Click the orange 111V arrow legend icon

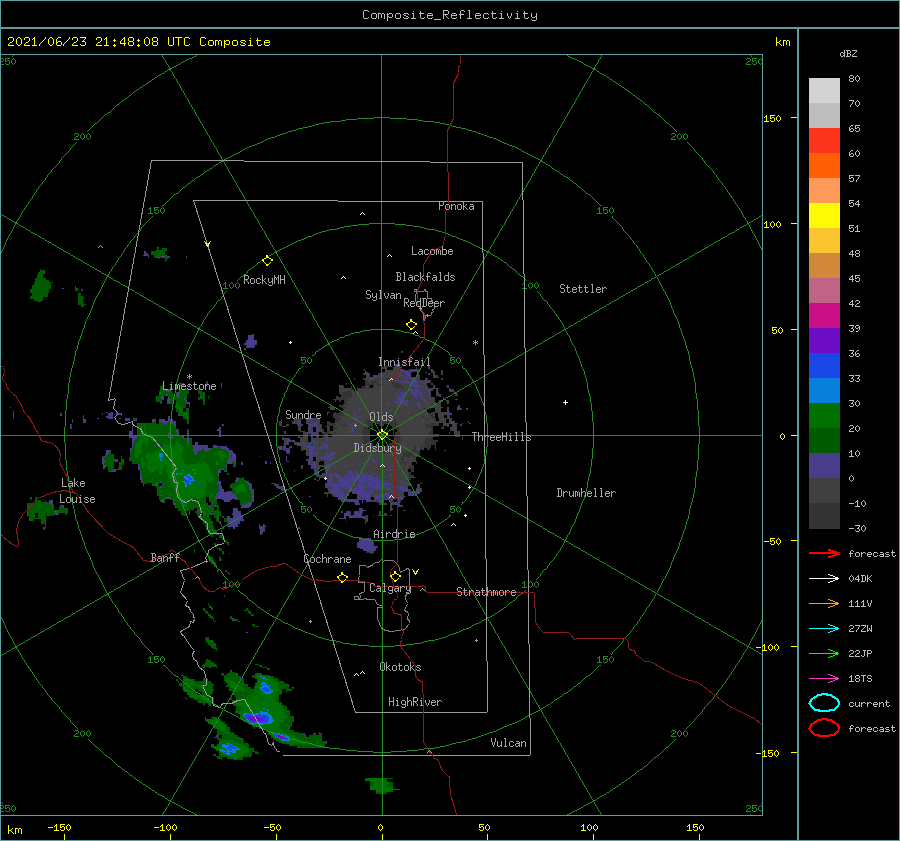pos(824,603)
